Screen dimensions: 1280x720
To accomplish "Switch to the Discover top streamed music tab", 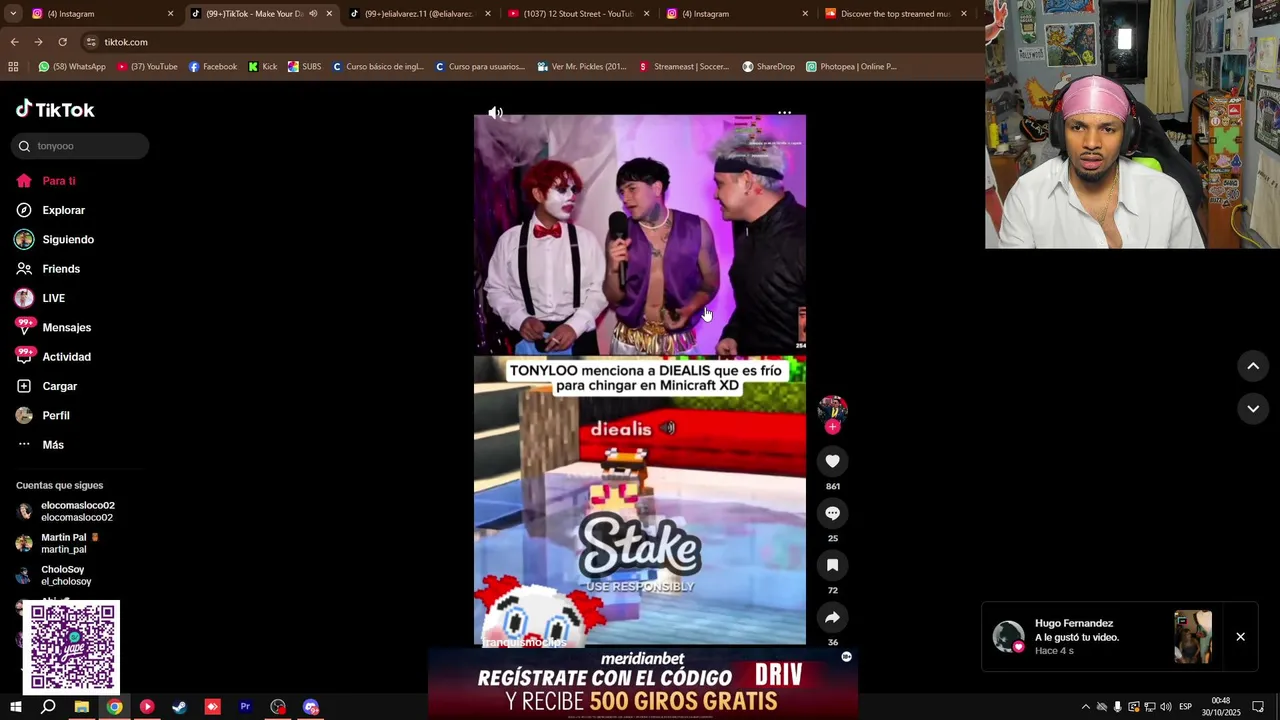I will tap(895, 14).
